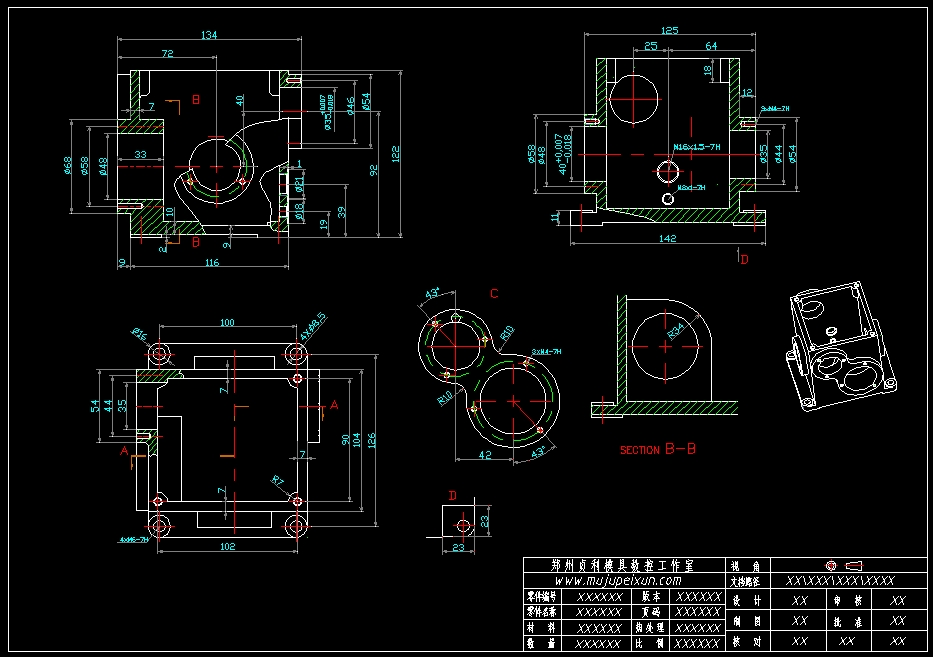933x657 pixels.
Task: Select the "72" dimension text
Action: 168,54
